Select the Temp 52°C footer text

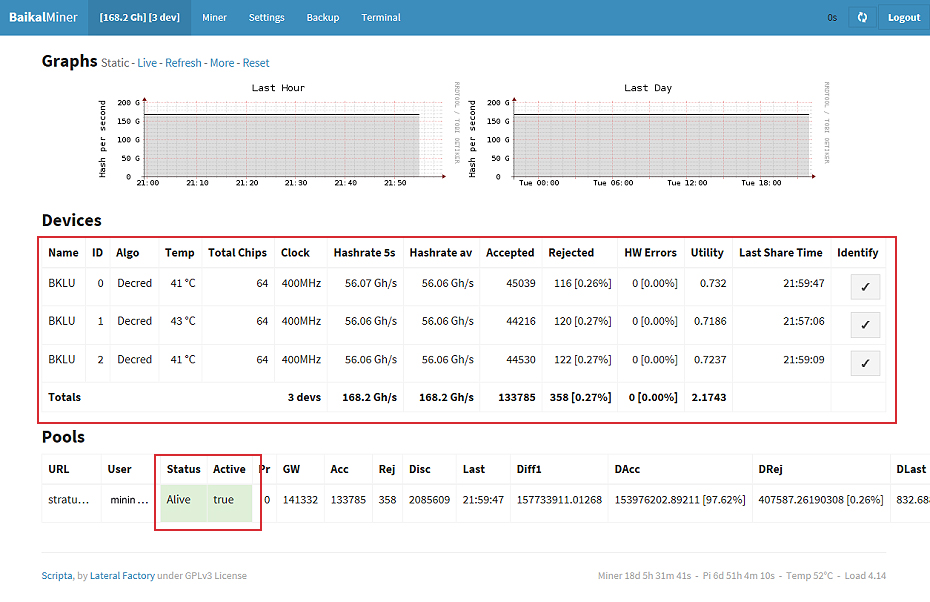click(809, 575)
